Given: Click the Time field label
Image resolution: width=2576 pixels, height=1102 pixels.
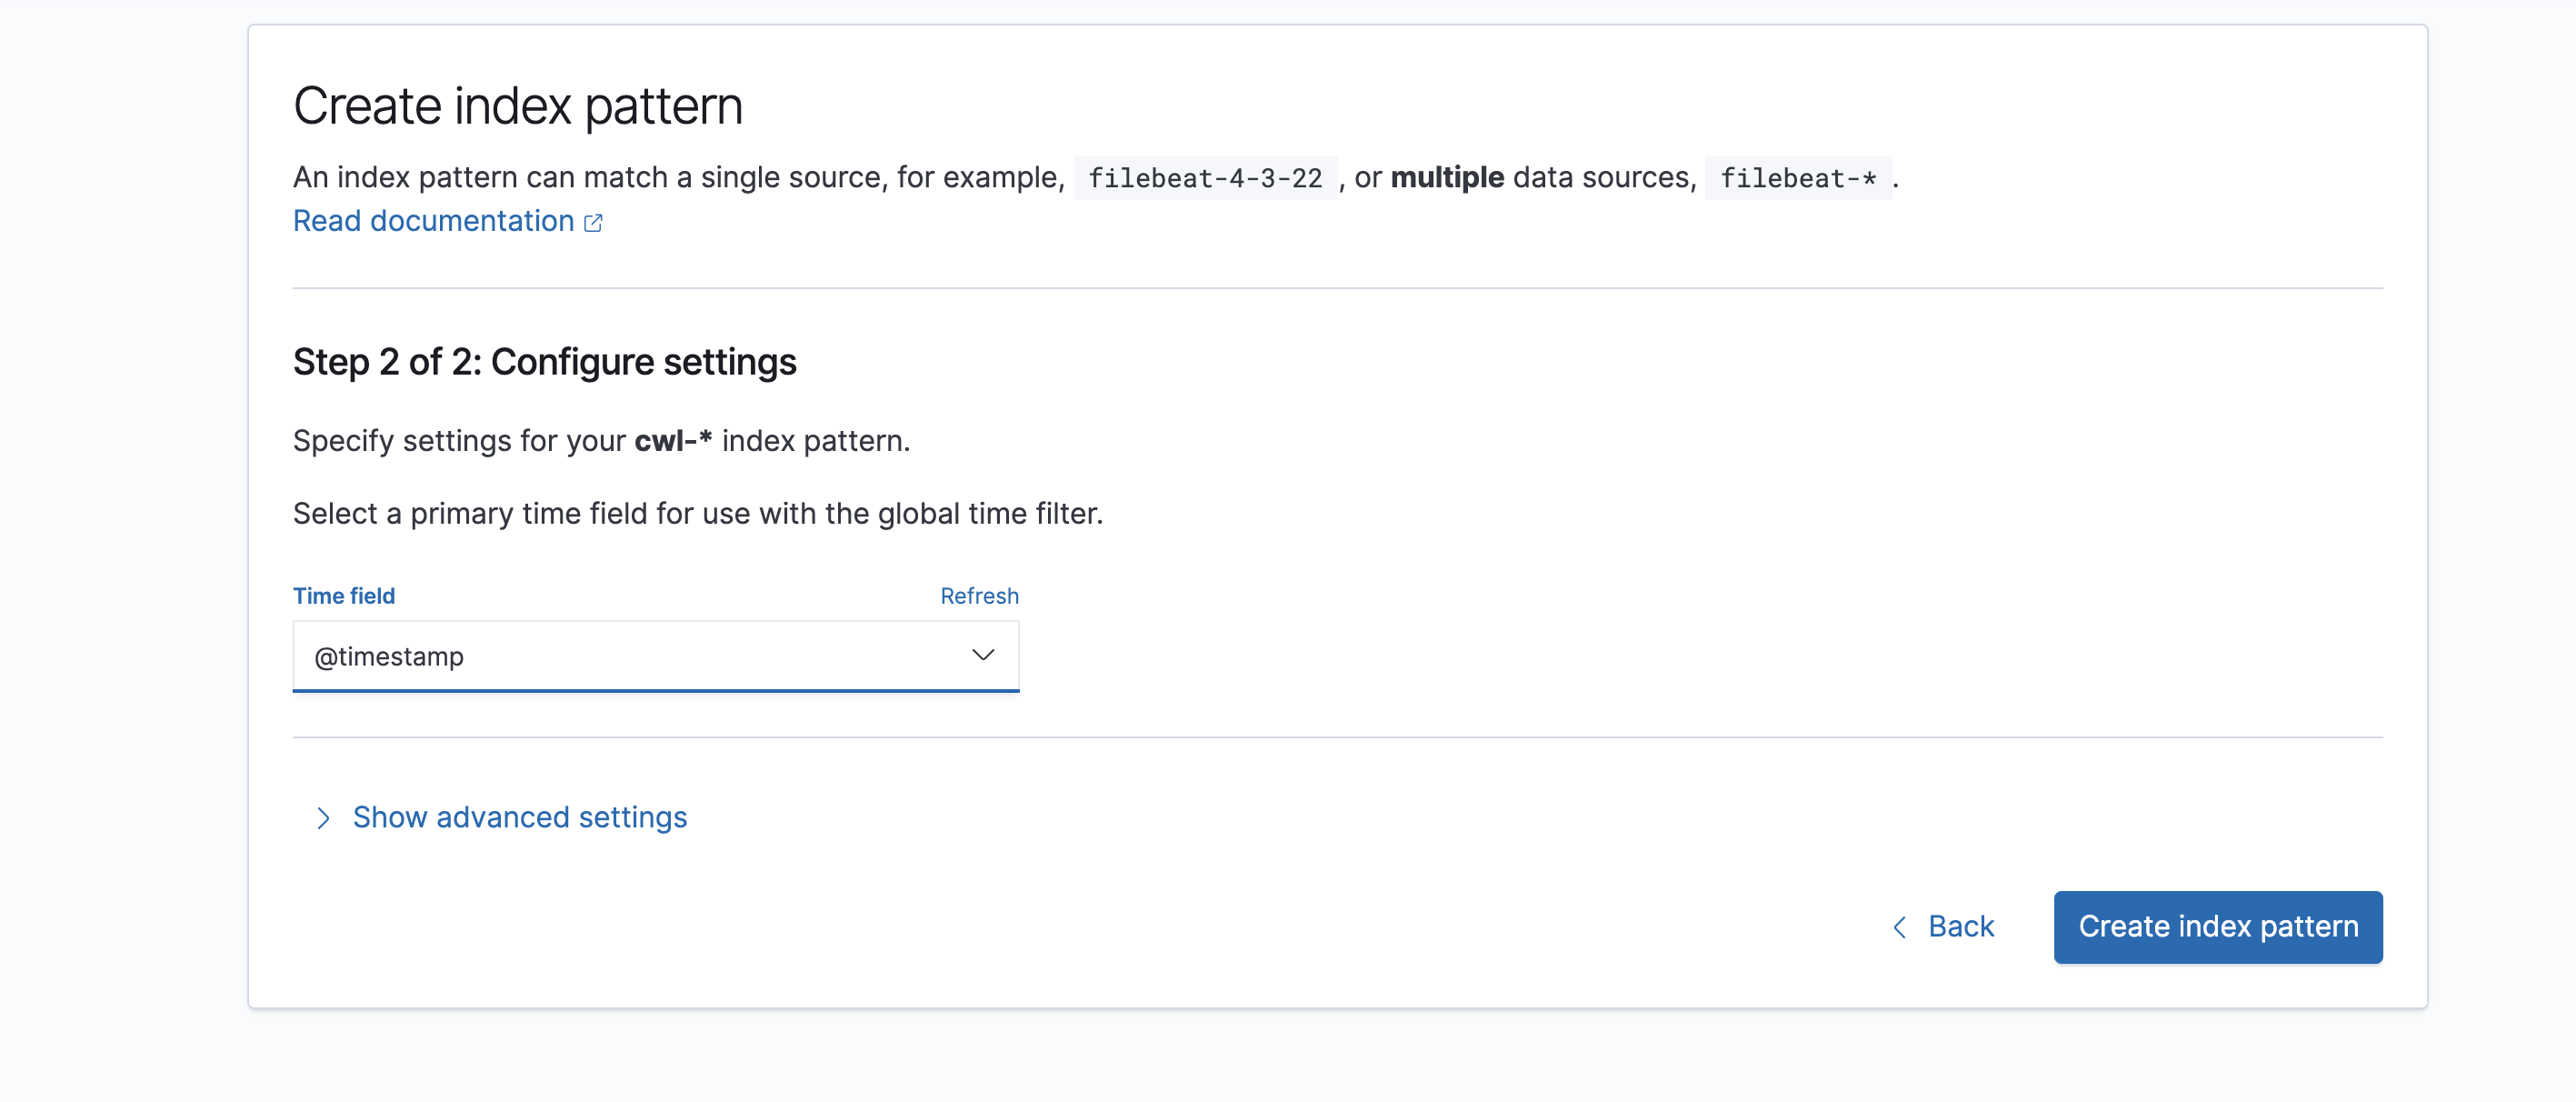Looking at the screenshot, I should click(343, 596).
